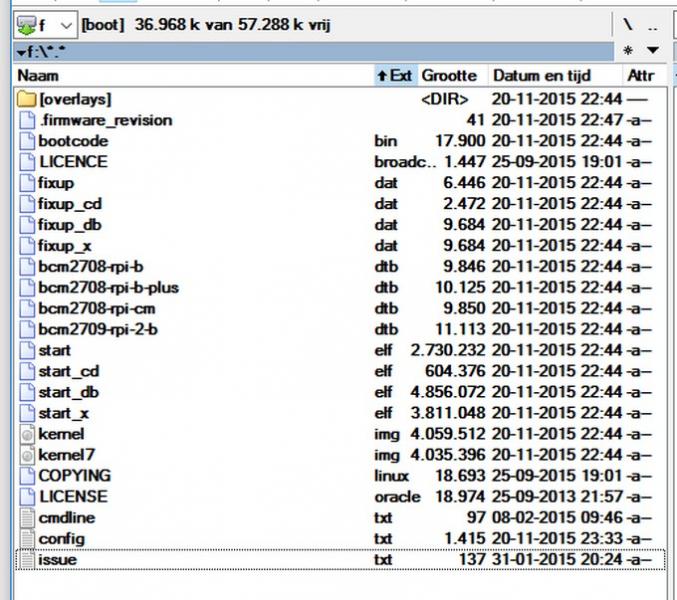This screenshot has height=600, width=677.
Task: Open directory history arrow beside the asterisk
Action: [653, 50]
